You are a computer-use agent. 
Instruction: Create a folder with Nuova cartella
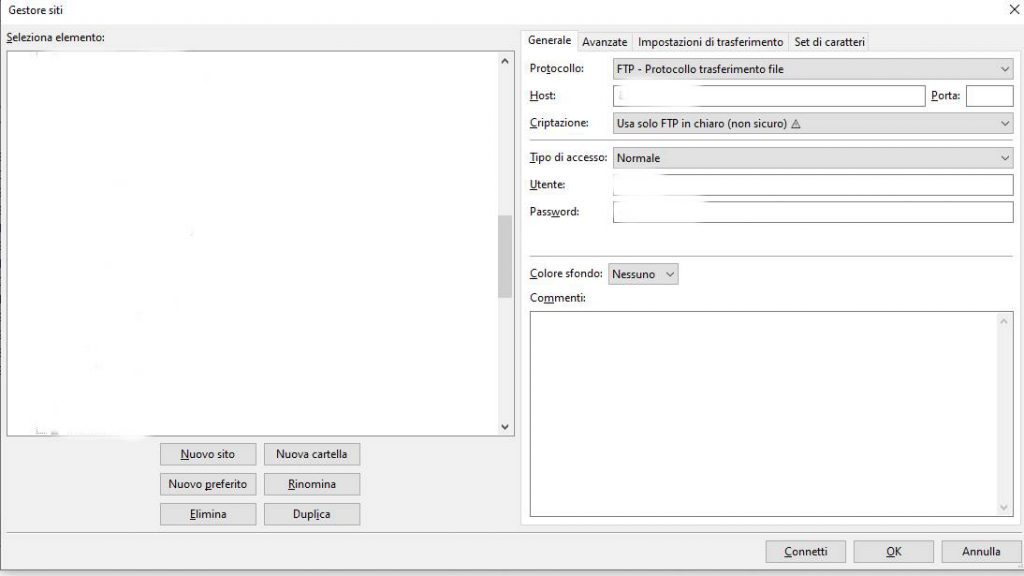tap(311, 454)
